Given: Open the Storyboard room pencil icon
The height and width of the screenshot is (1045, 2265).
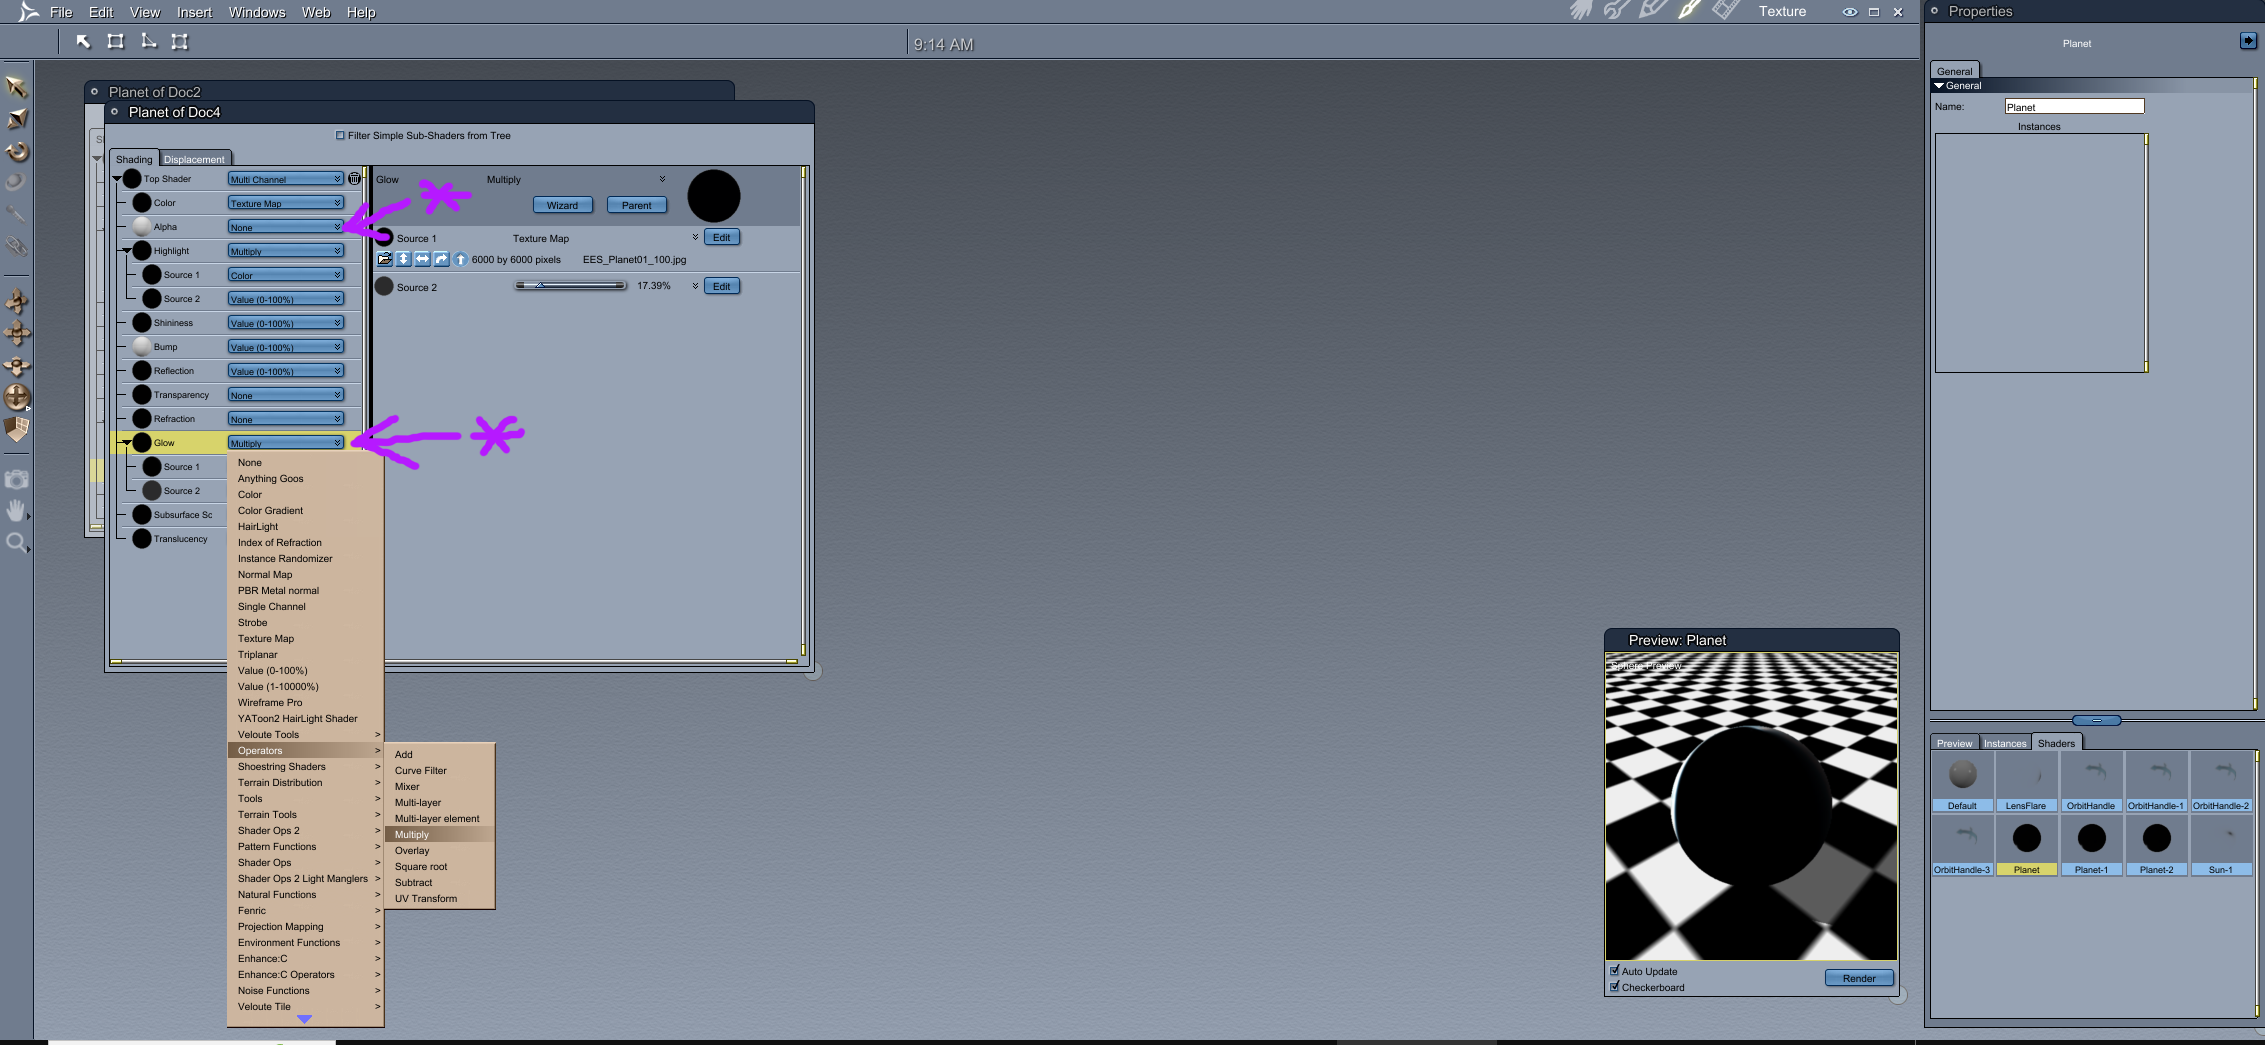Looking at the screenshot, I should [1653, 11].
